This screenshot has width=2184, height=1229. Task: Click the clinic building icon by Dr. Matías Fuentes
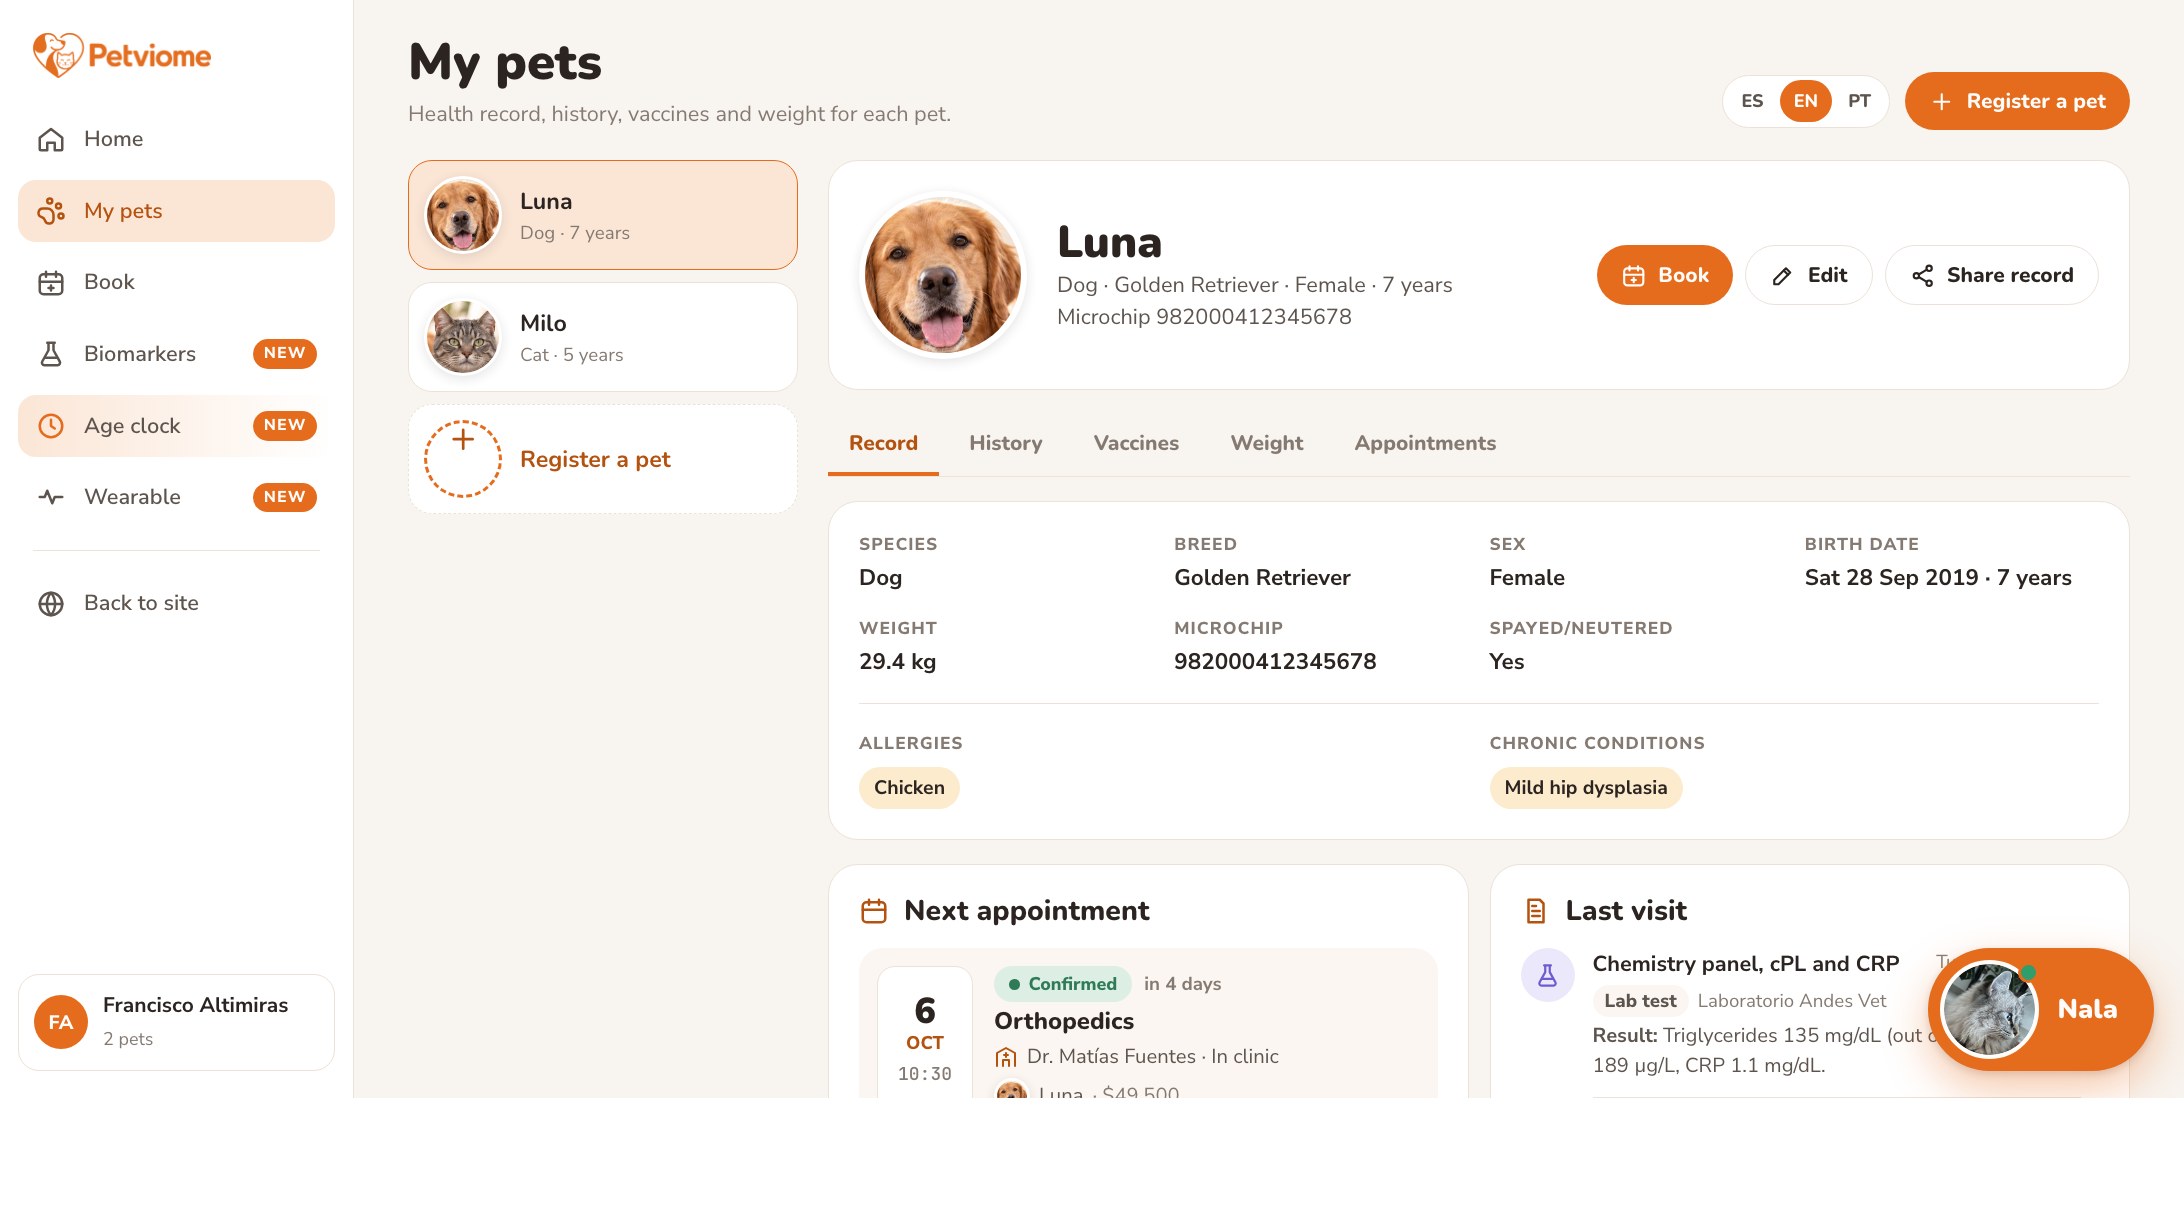pos(1006,1057)
